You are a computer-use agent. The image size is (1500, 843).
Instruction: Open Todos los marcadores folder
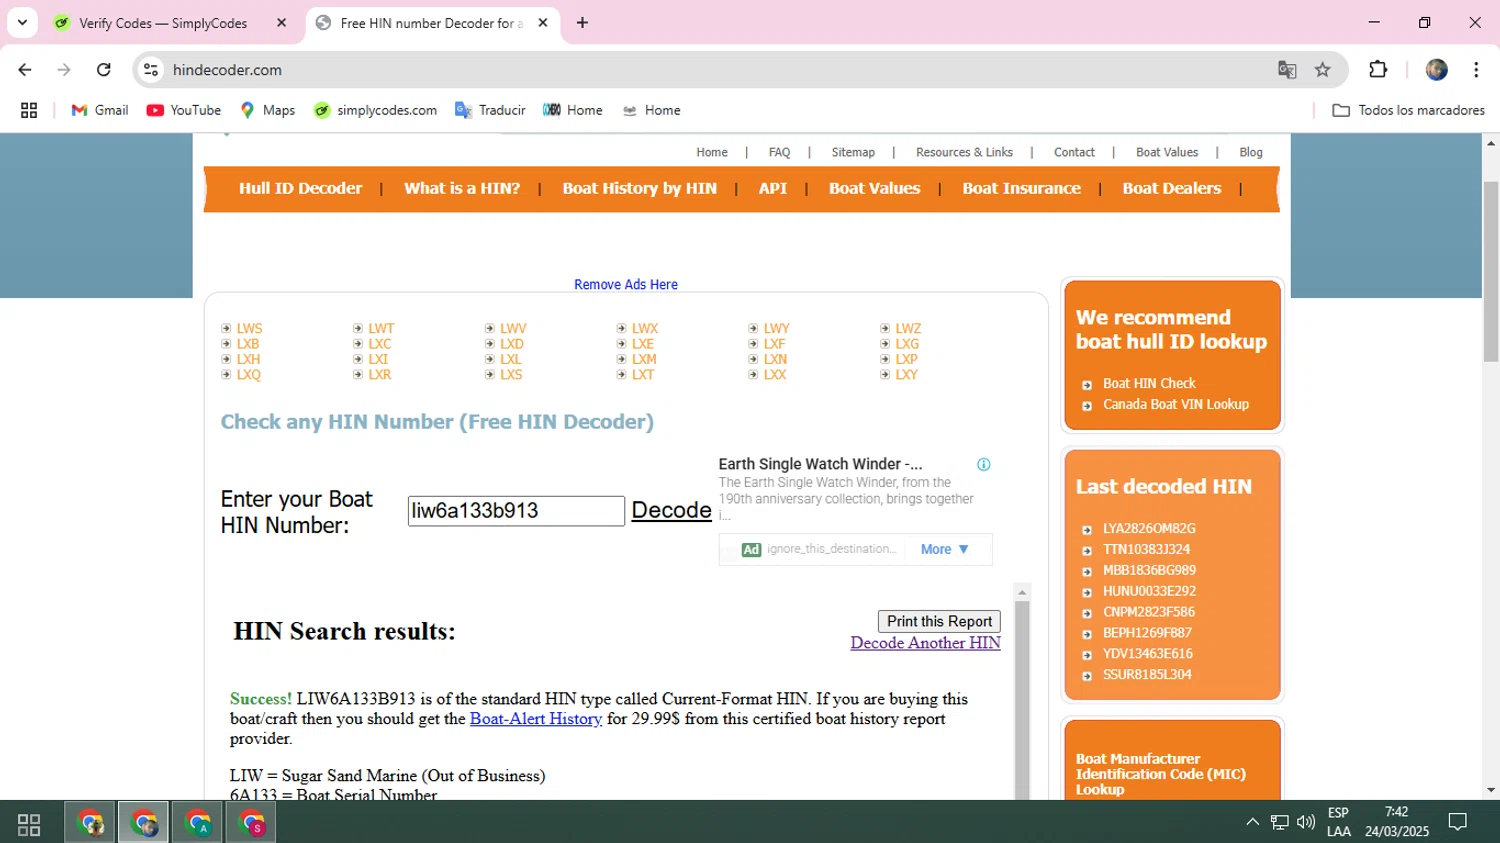1409,110
